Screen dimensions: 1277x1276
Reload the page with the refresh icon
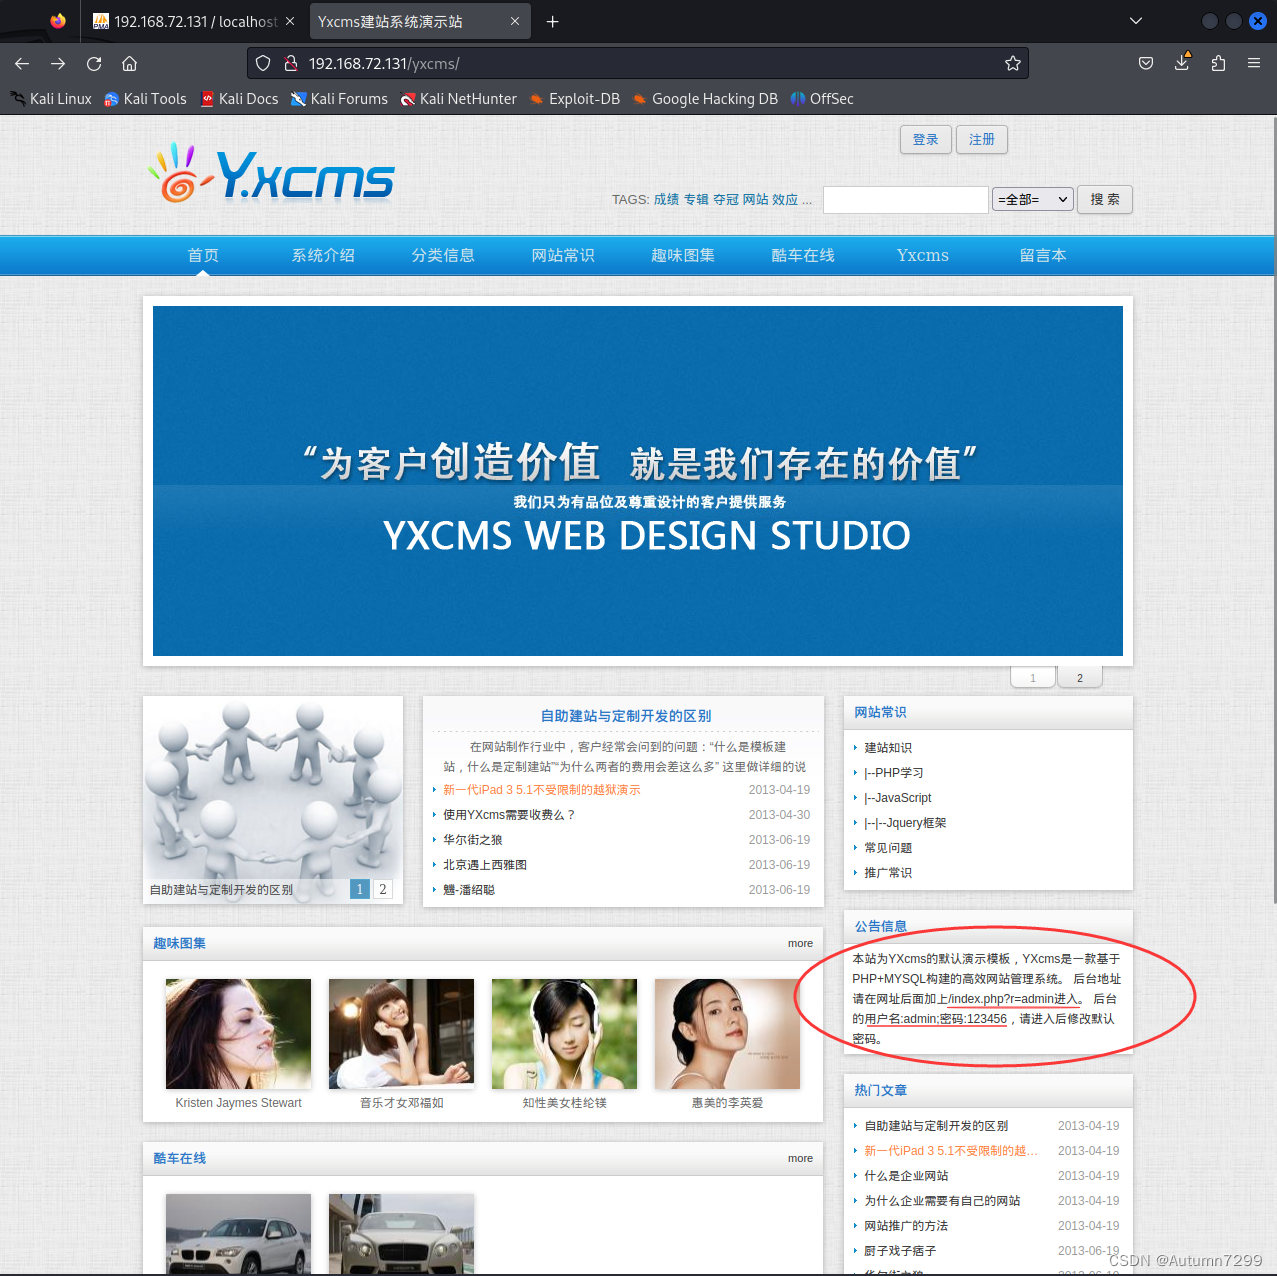(94, 63)
